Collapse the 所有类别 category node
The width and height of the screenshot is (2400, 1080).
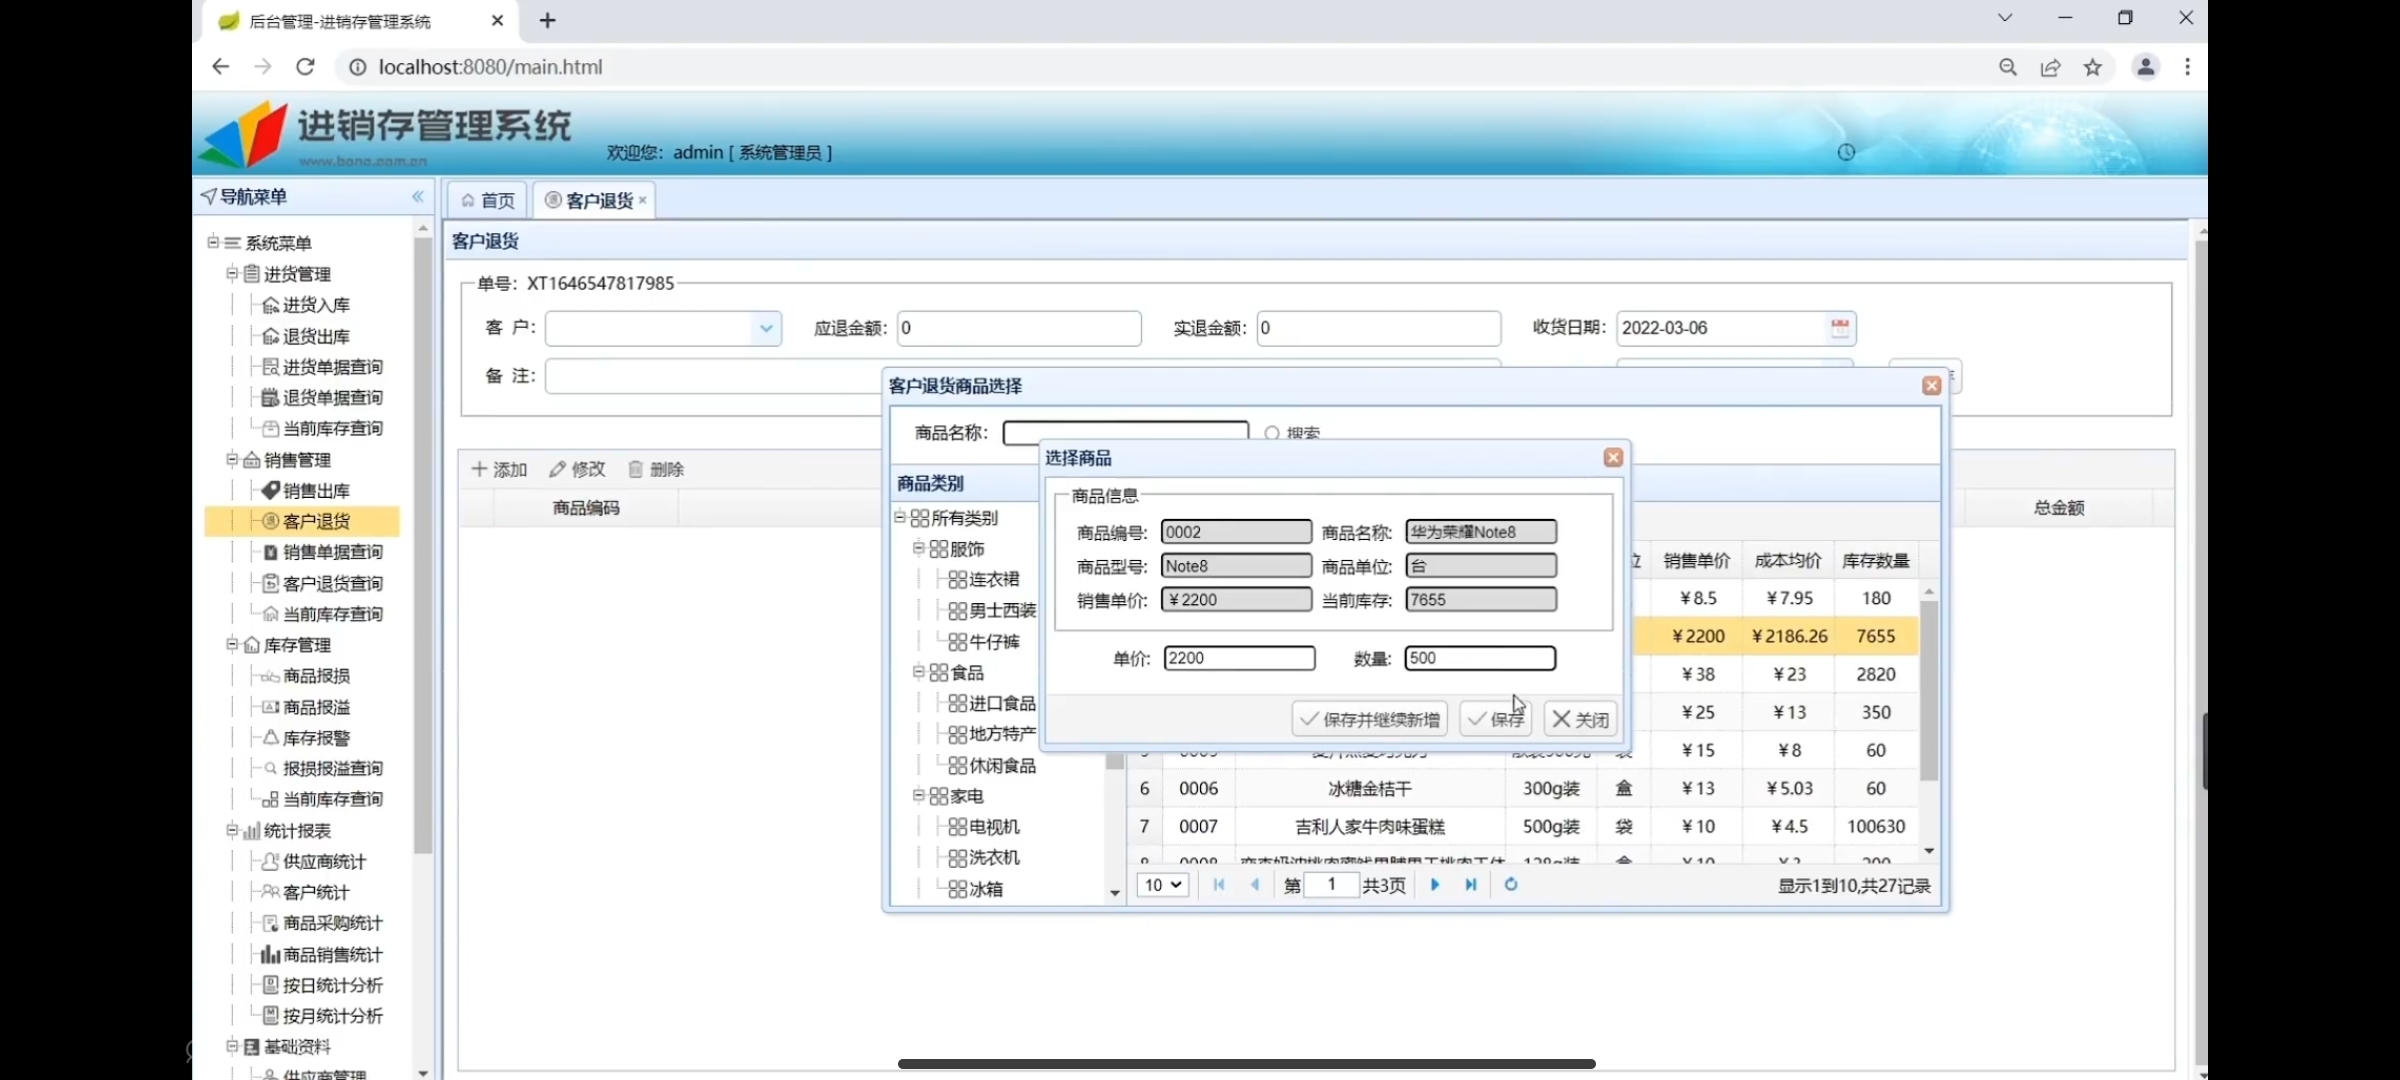[x=900, y=517]
